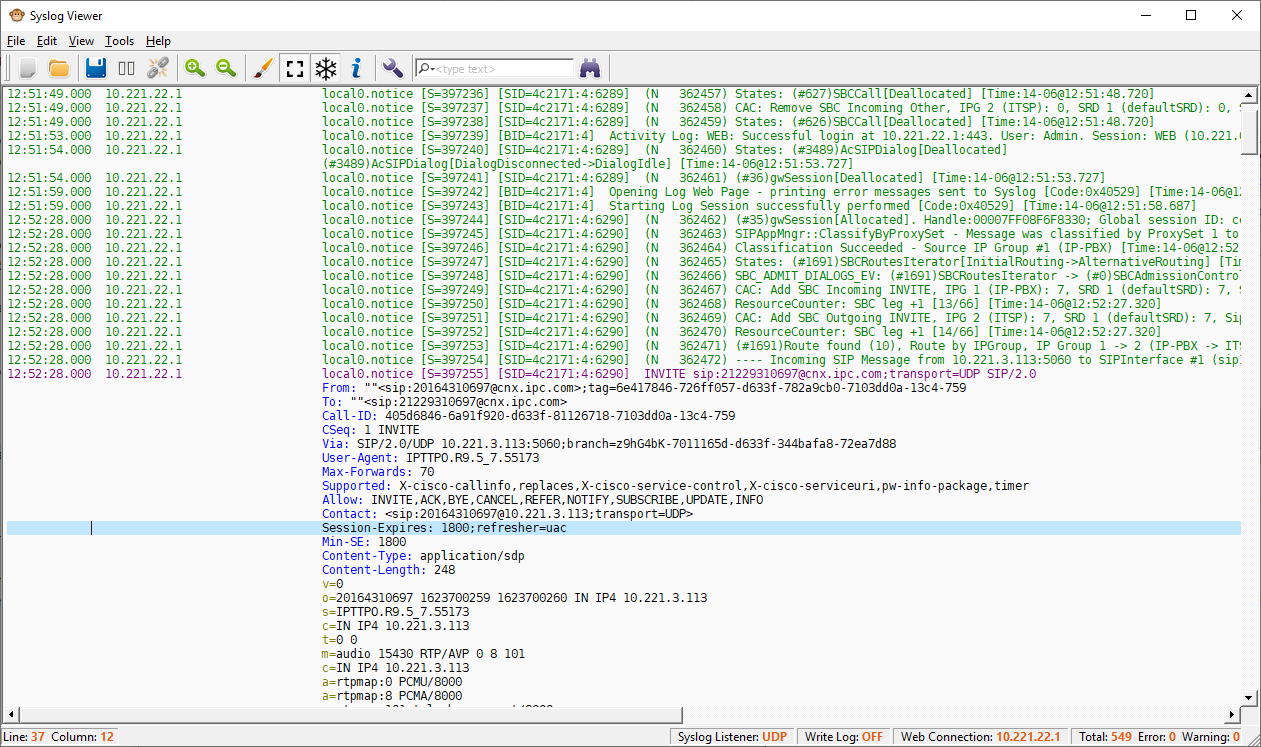This screenshot has height=747, width=1261.
Task: Open options via the wrench icon
Action: [393, 68]
